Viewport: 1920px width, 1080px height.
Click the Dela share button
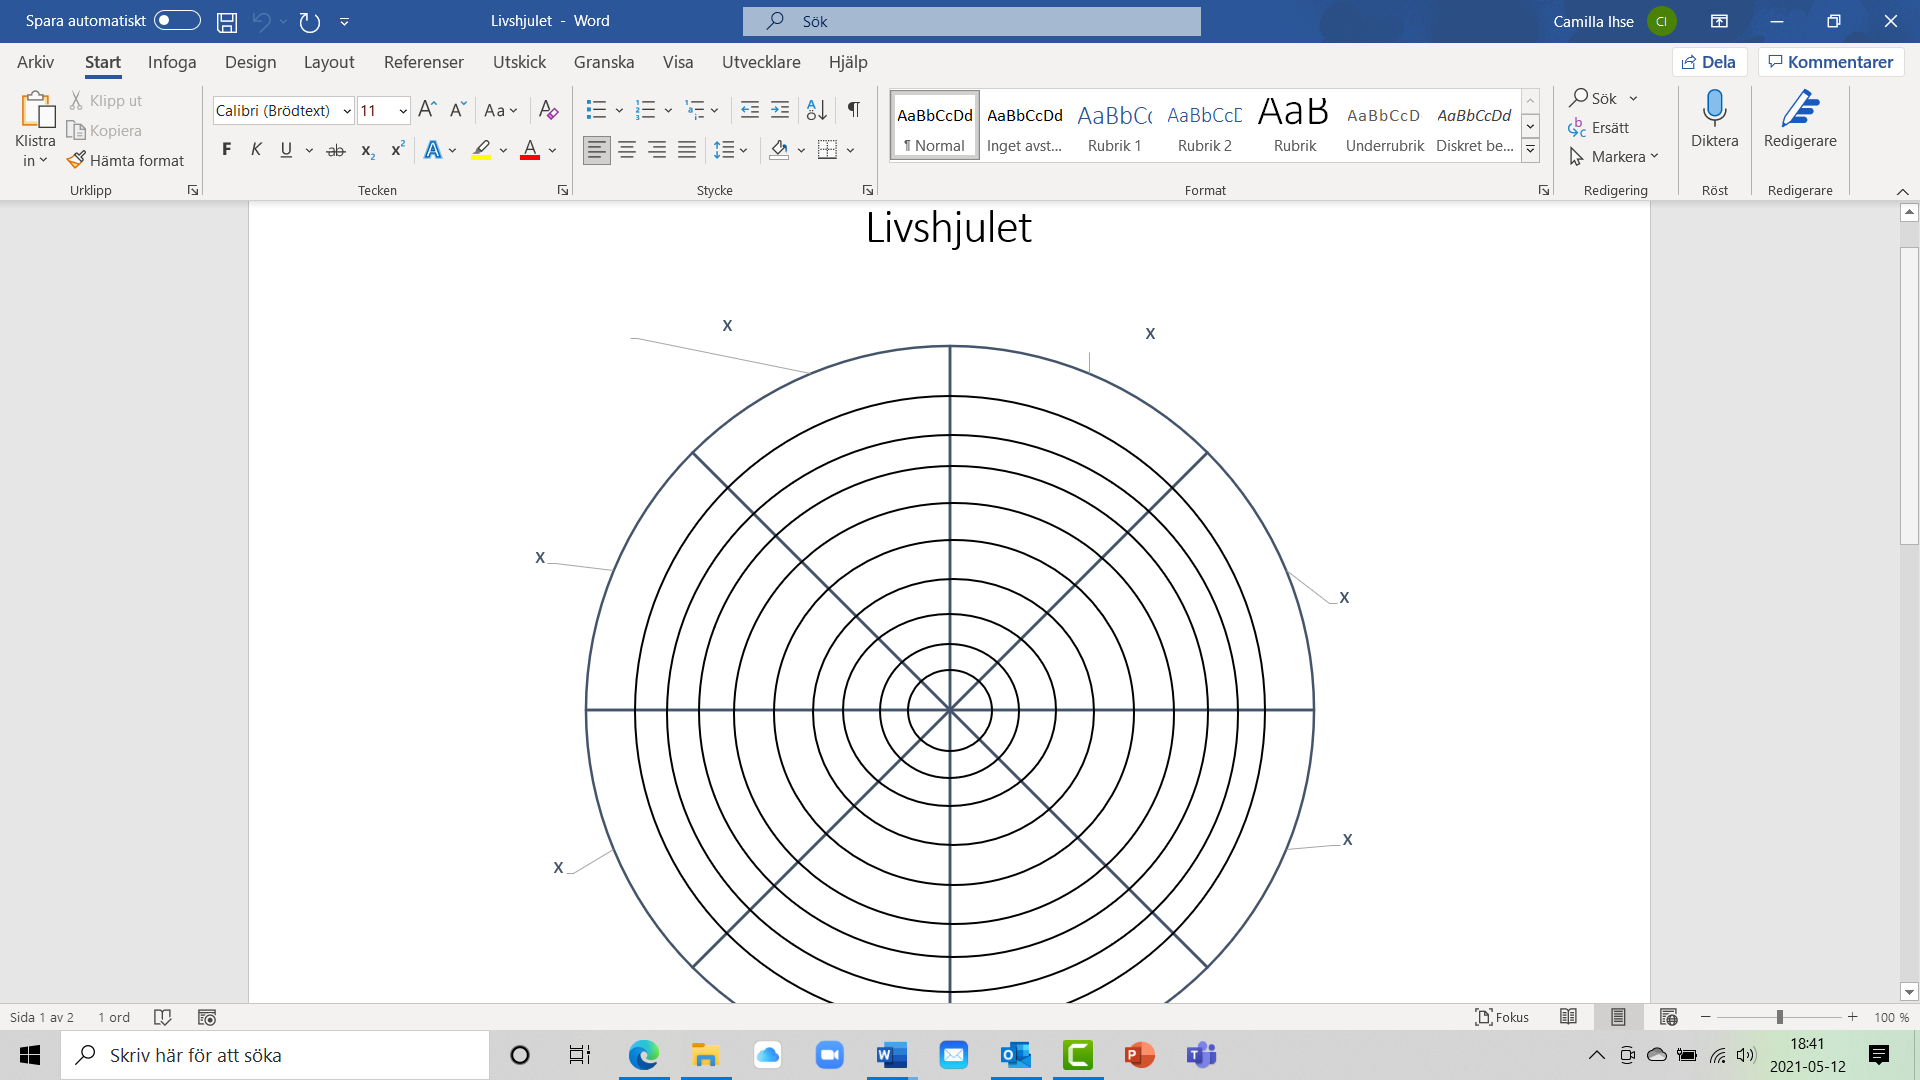pos(1709,62)
